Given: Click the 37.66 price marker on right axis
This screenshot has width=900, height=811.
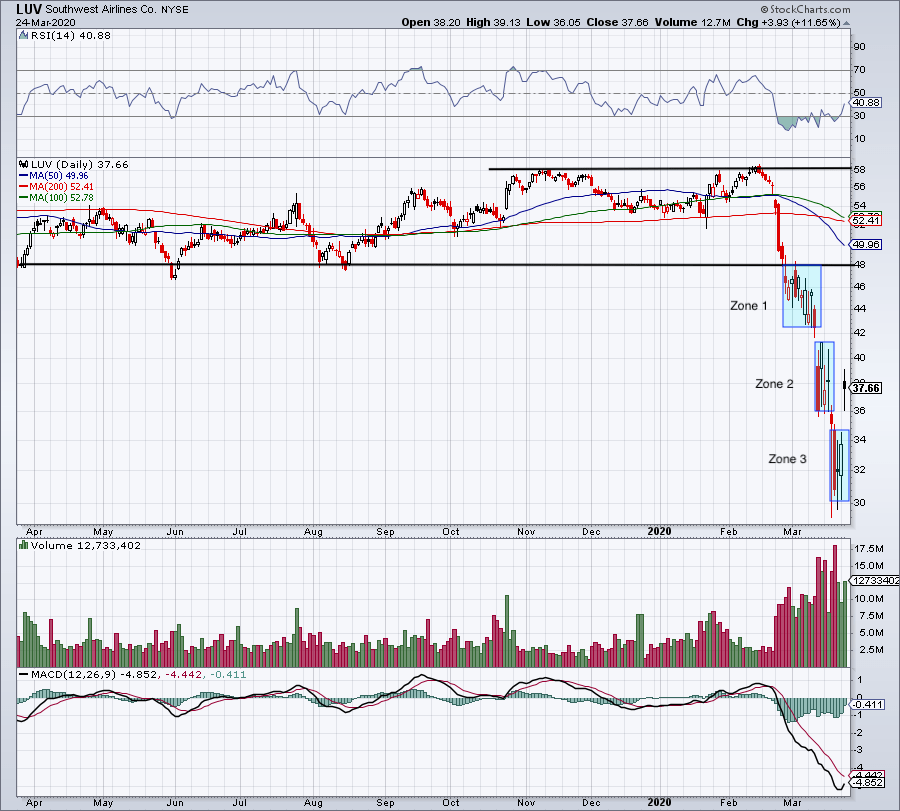Looking at the screenshot, I should pyautogui.click(x=866, y=387).
